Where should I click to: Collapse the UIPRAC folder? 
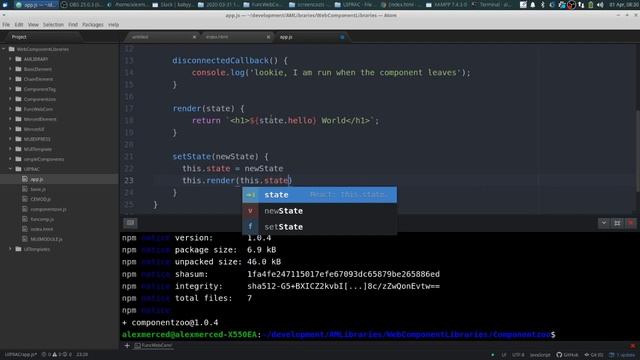pyautogui.click(x=11, y=169)
